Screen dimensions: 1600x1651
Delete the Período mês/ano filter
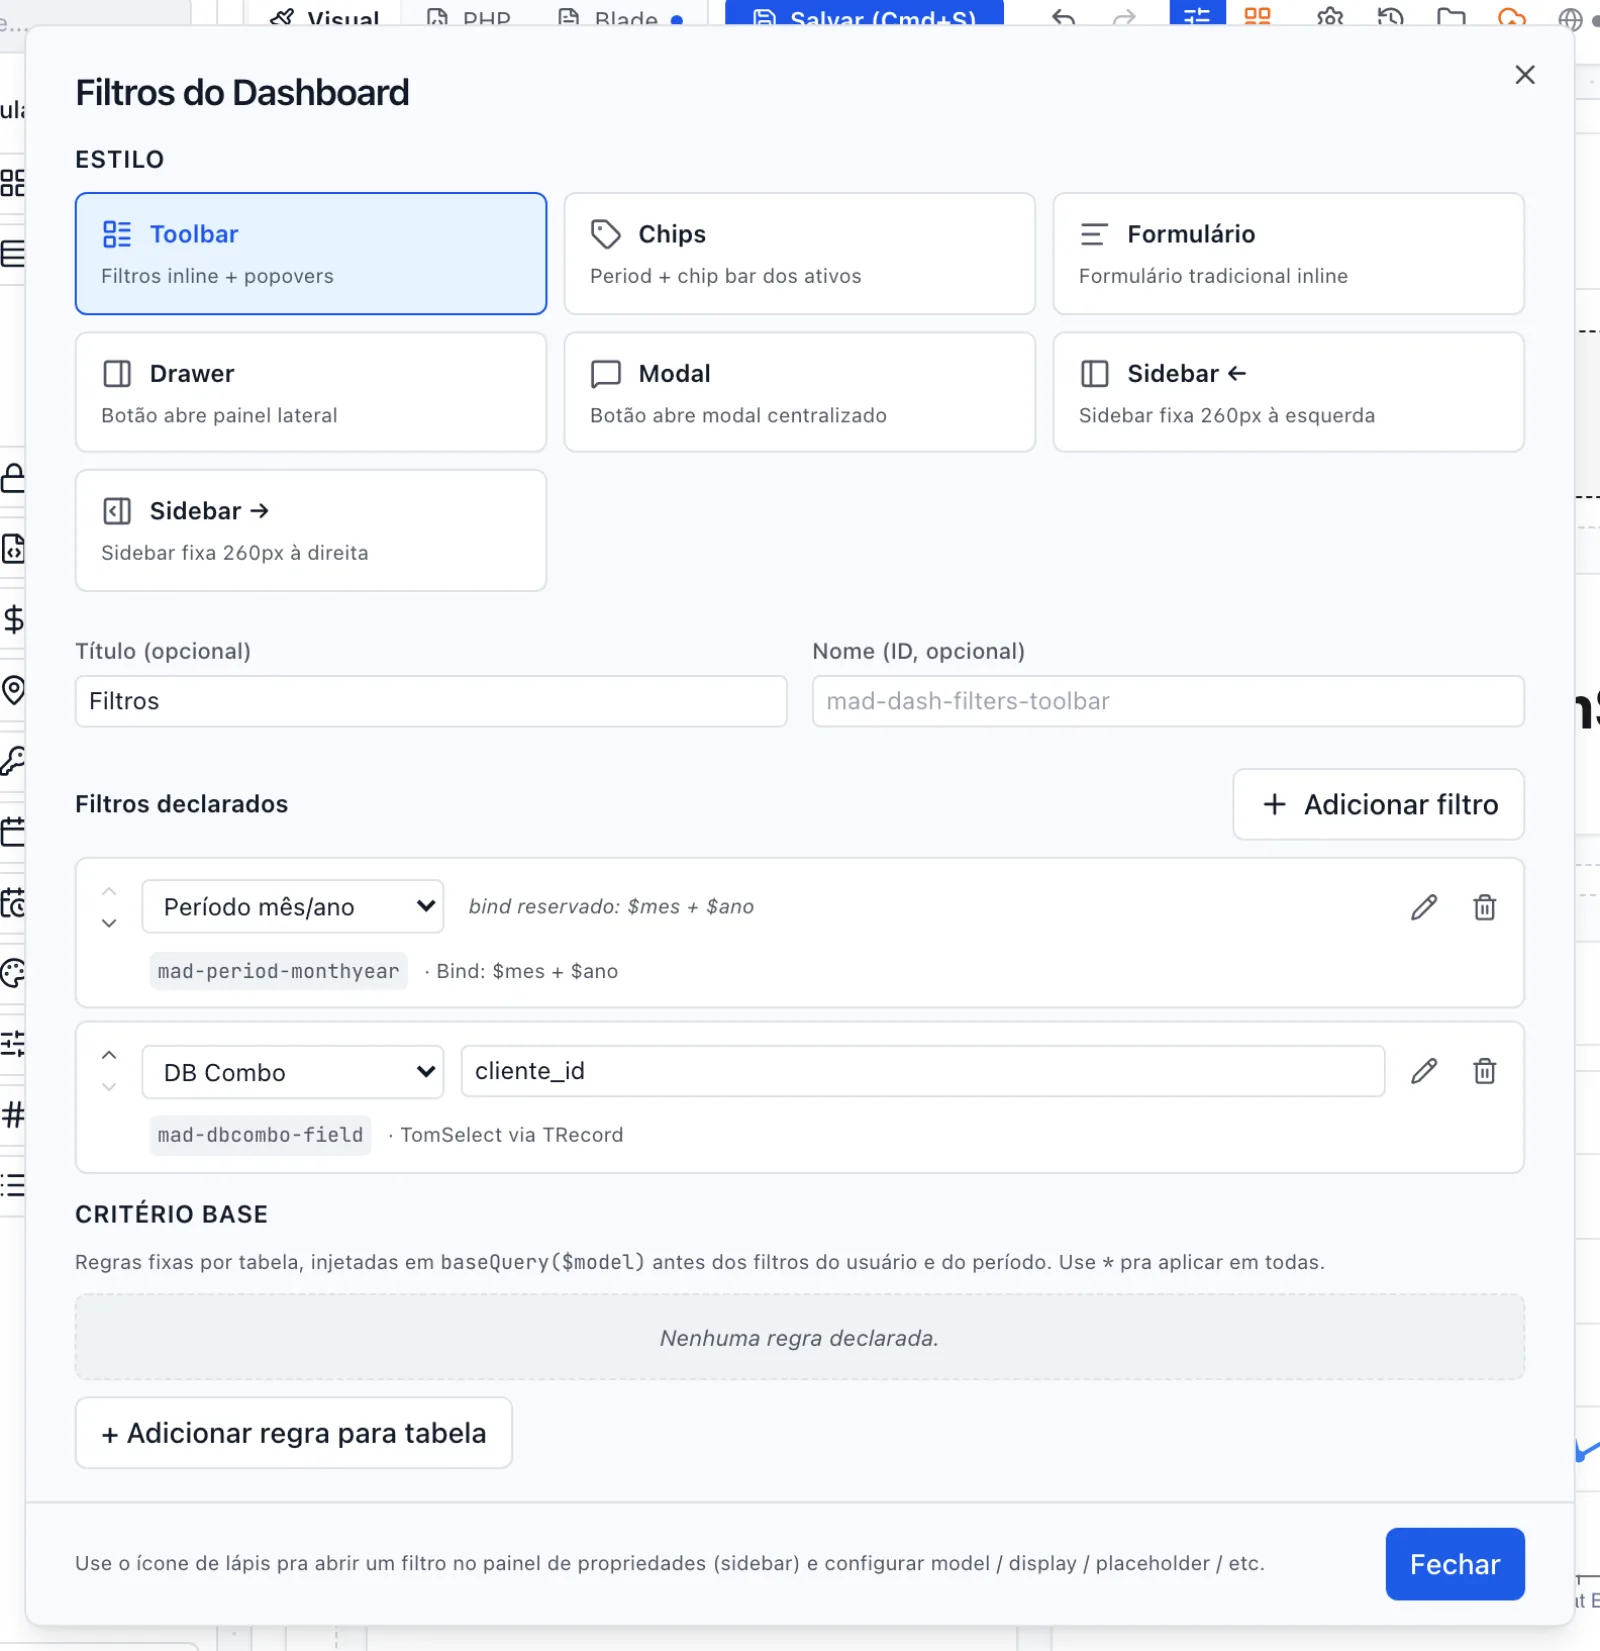coord(1484,907)
